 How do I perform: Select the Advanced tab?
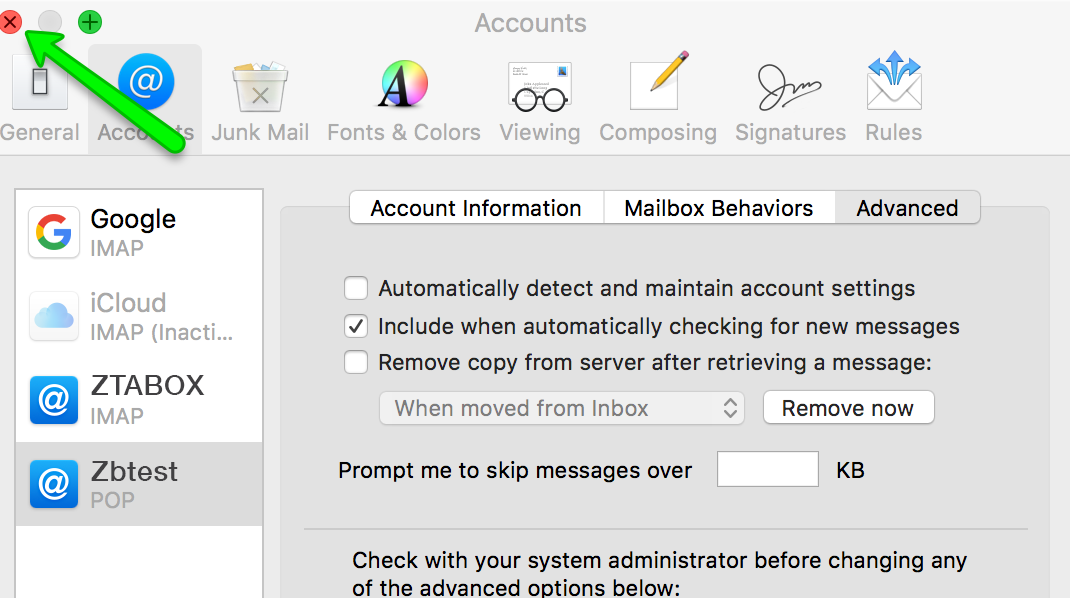coord(907,208)
